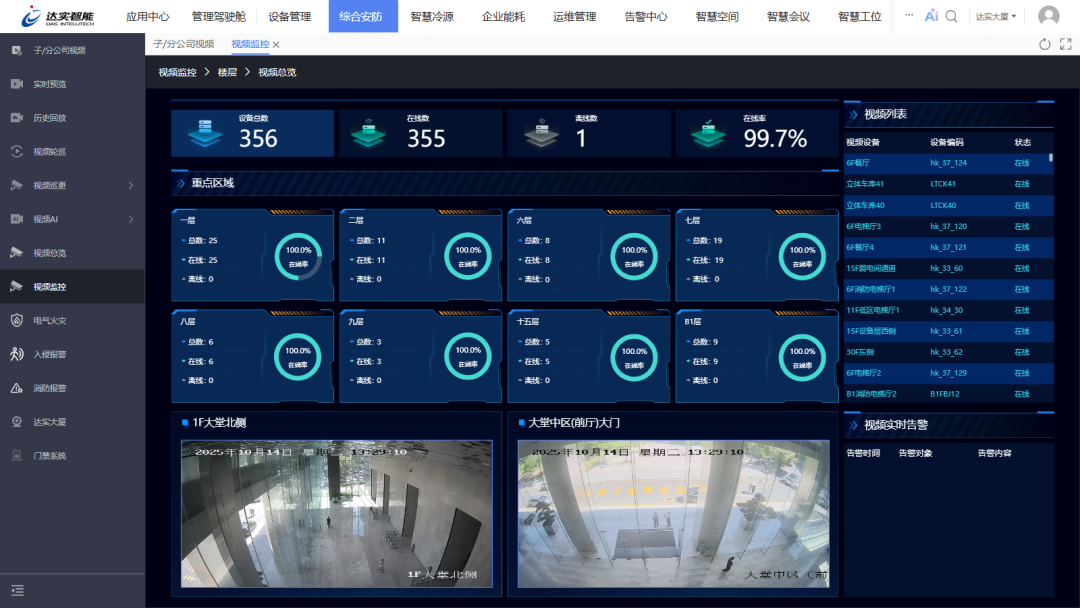Select 历史回放 from the sidebar

click(x=60, y=117)
